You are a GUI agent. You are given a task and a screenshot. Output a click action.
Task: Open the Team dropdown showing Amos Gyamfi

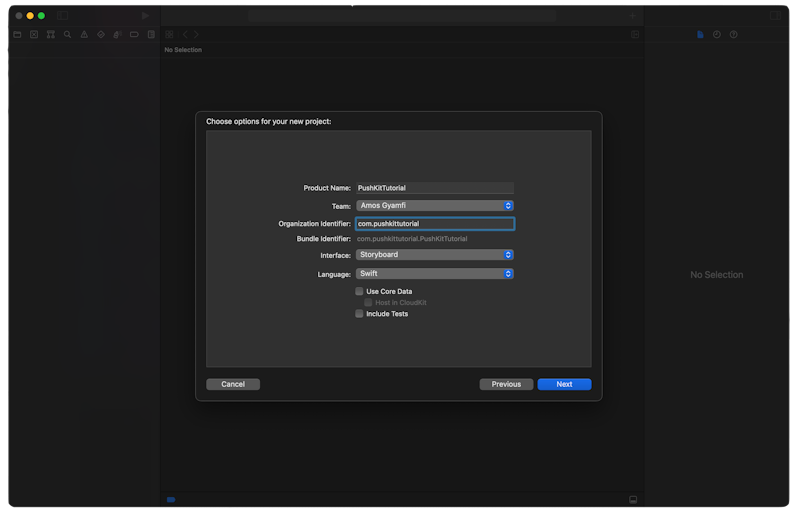tap(434, 206)
